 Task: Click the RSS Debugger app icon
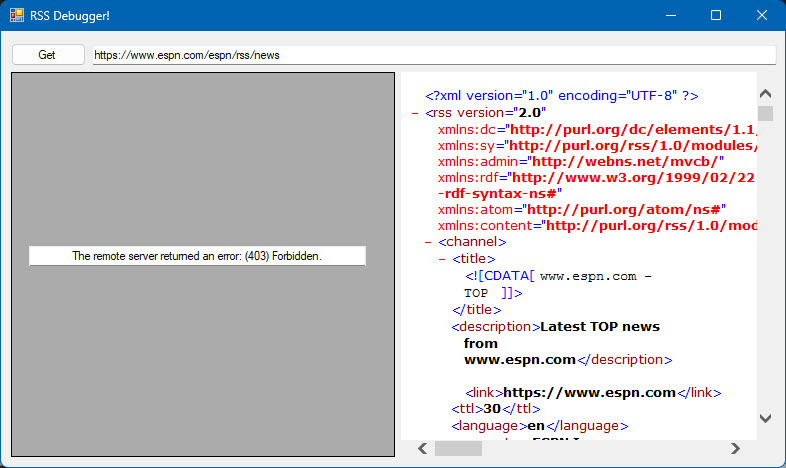[x=17, y=15]
